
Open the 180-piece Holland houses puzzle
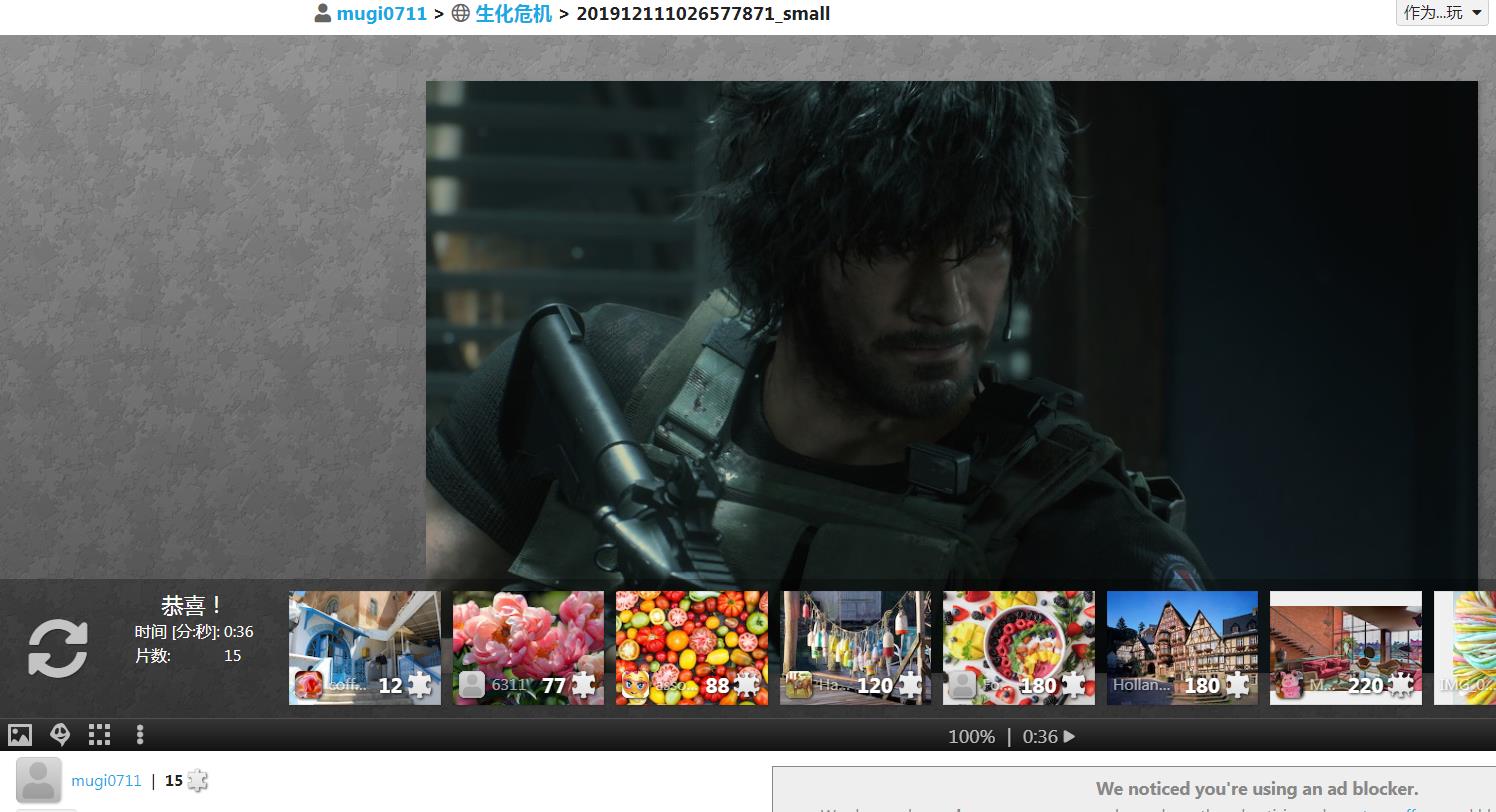pos(1182,647)
